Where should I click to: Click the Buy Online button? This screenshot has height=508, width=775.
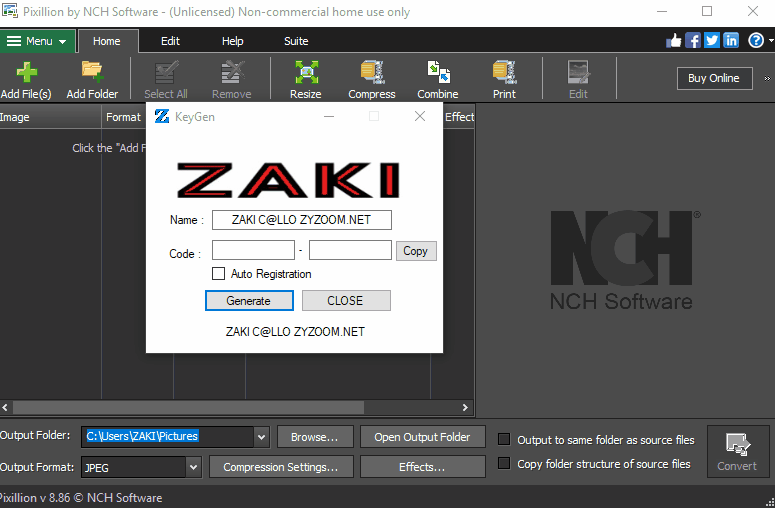[714, 78]
